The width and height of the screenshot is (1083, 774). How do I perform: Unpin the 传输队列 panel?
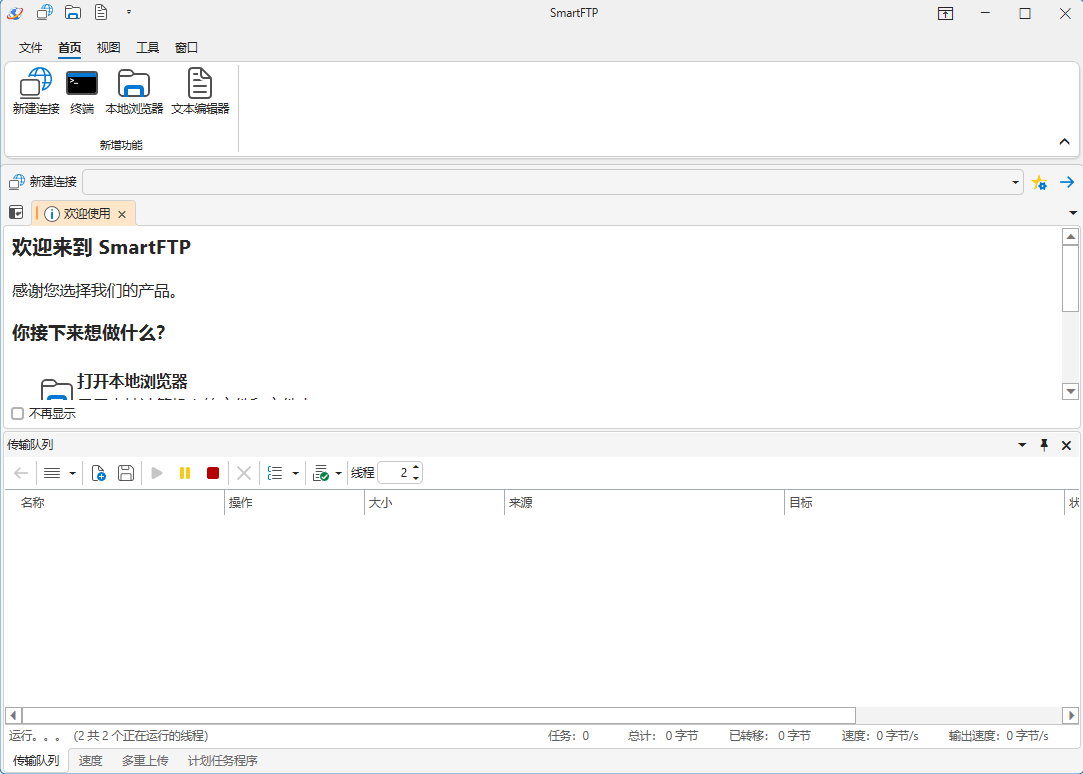point(1044,444)
